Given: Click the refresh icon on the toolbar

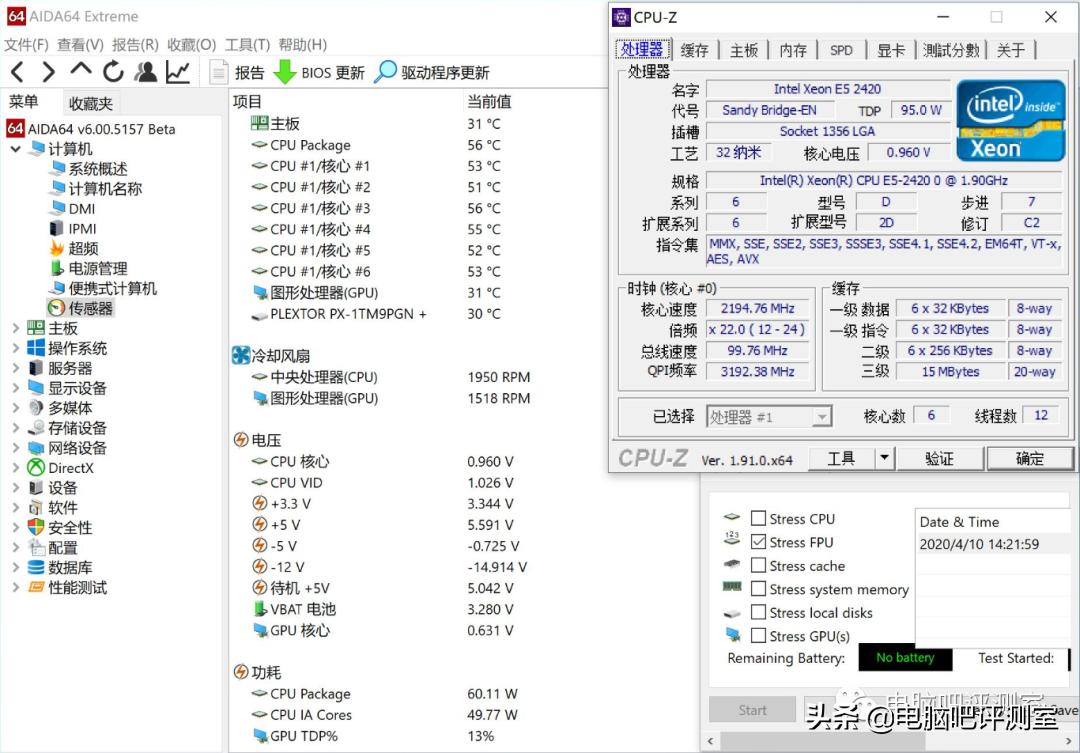Looking at the screenshot, I should coord(113,71).
